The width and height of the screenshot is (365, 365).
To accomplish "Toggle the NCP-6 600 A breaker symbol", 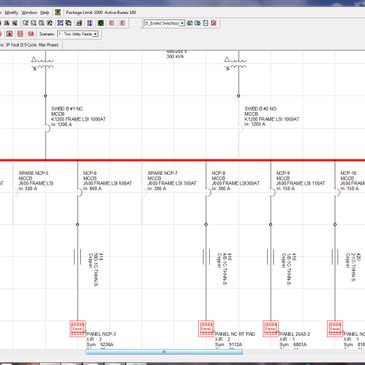I will coord(79,192).
